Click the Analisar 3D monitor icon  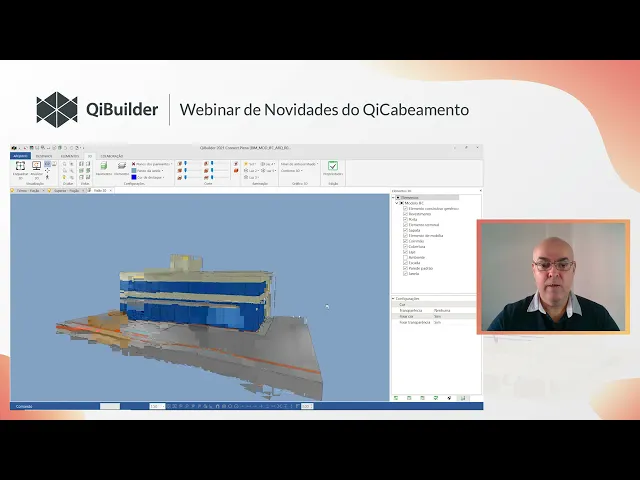click(x=36, y=165)
